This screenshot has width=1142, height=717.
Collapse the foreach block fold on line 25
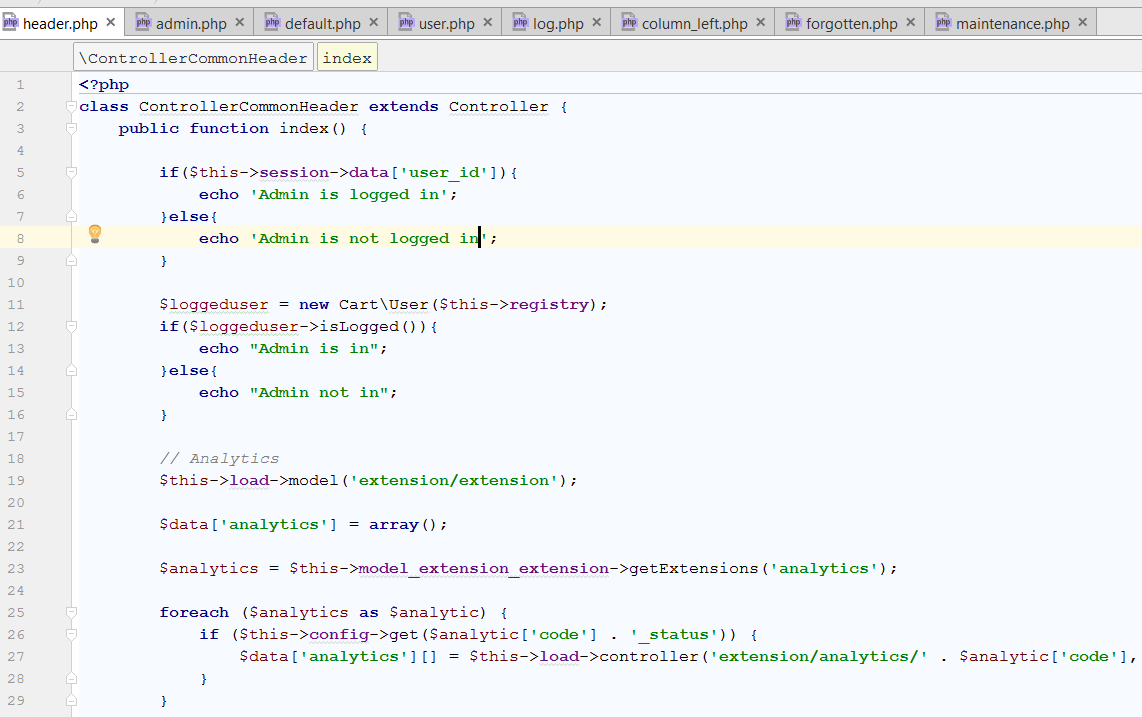71,612
